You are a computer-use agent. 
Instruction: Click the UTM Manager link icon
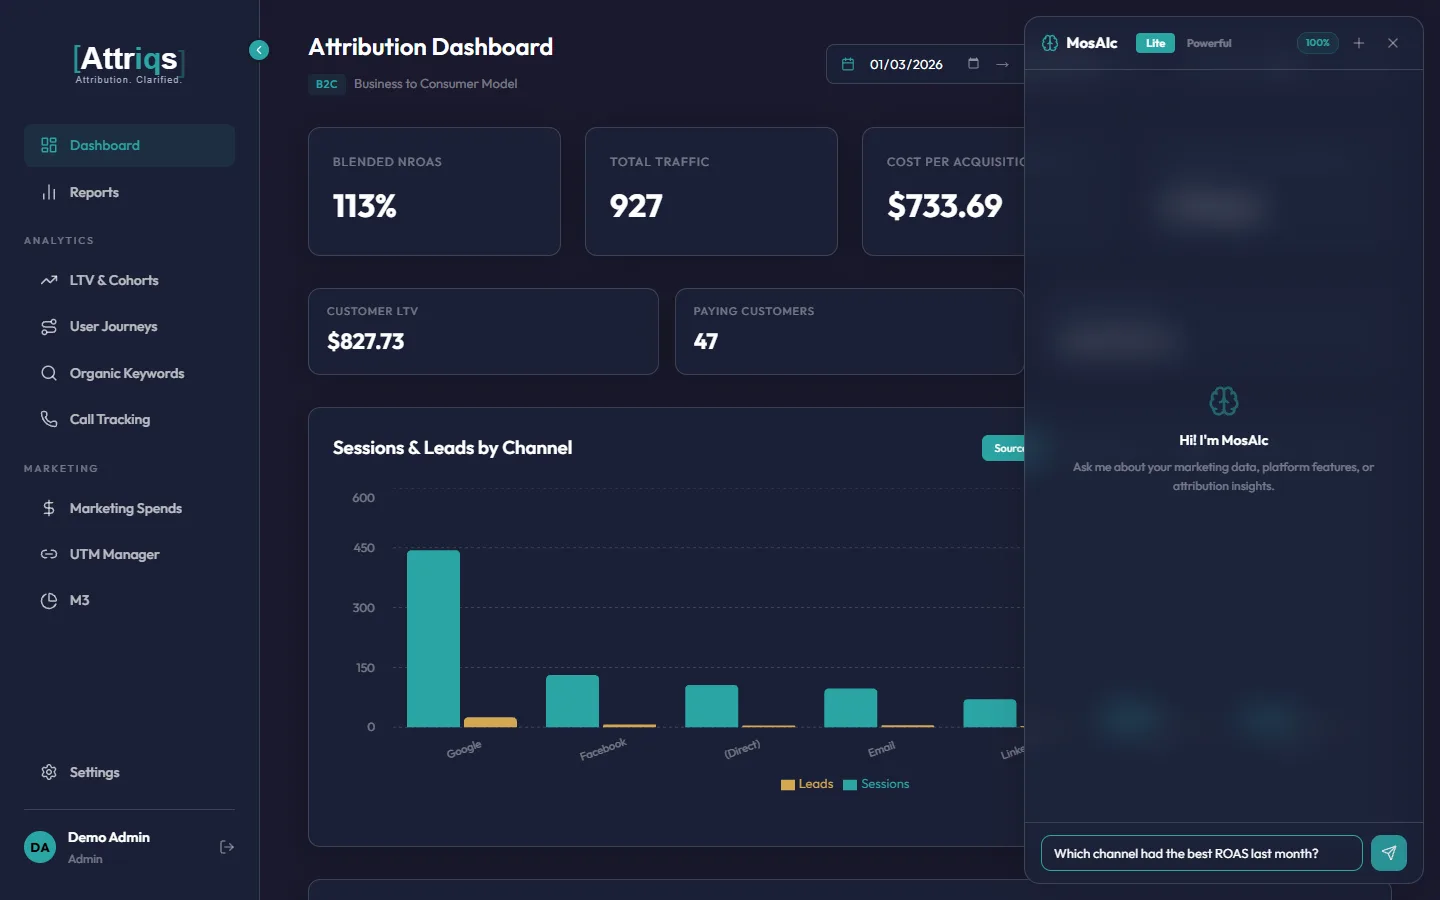48,554
